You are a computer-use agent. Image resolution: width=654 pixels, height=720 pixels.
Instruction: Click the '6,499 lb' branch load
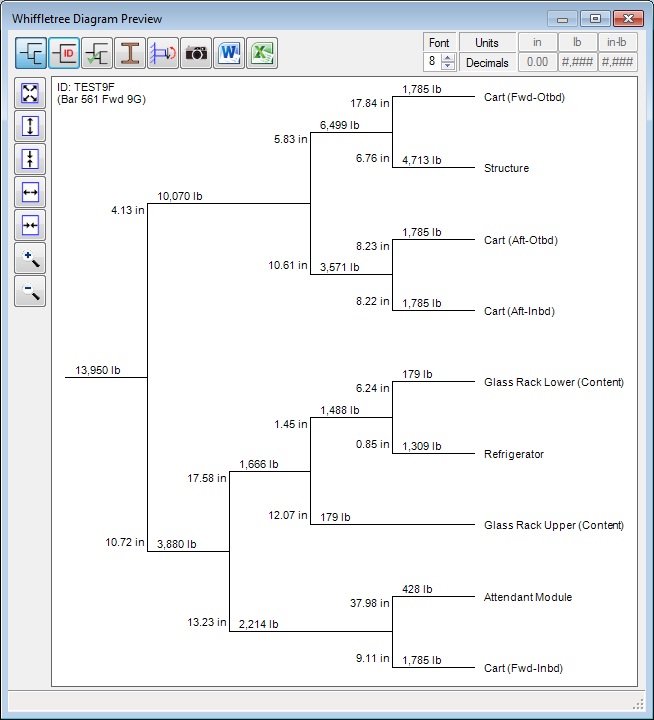(339, 125)
